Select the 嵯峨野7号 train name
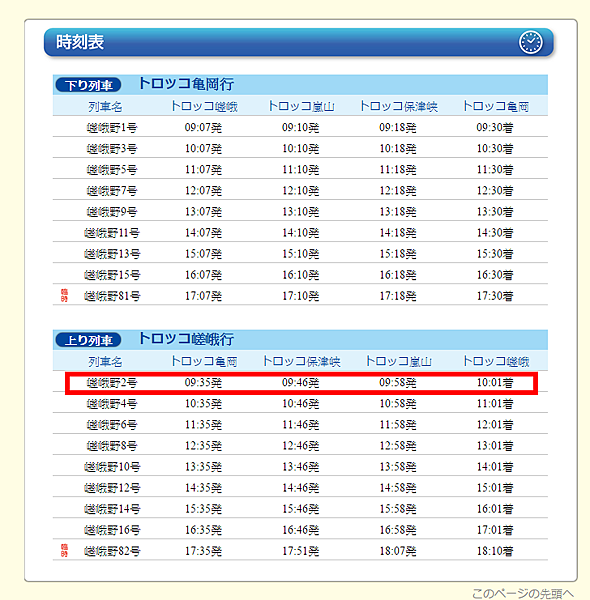Image resolution: width=590 pixels, height=600 pixels. point(112,191)
